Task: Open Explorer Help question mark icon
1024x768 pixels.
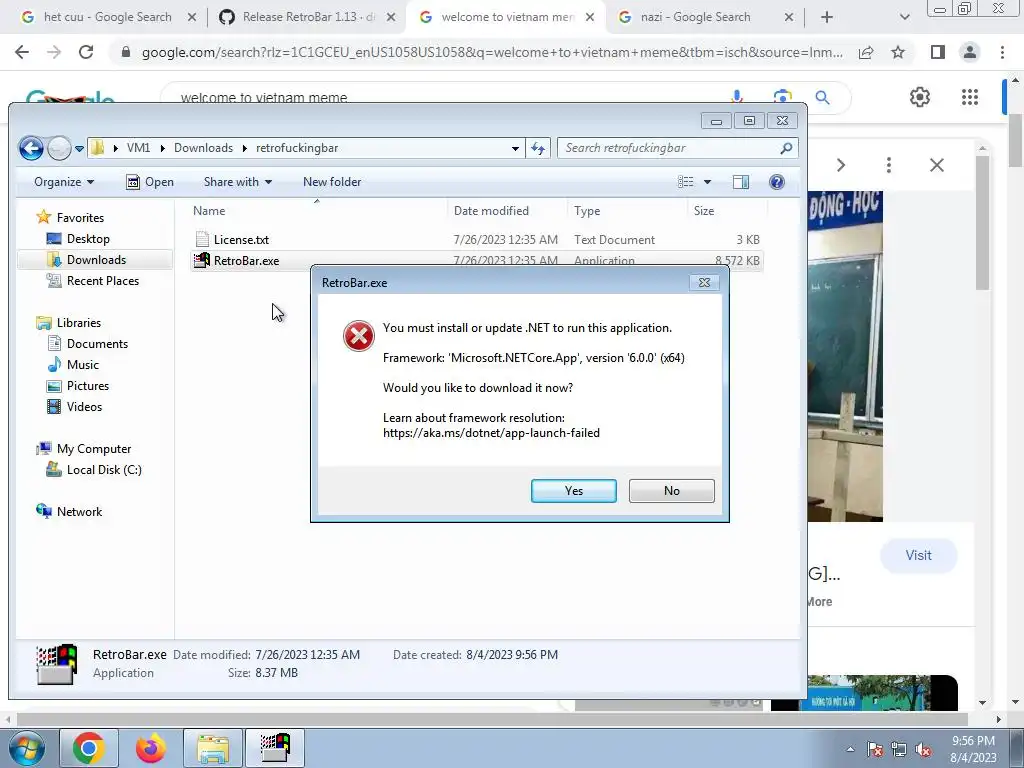Action: [776, 182]
